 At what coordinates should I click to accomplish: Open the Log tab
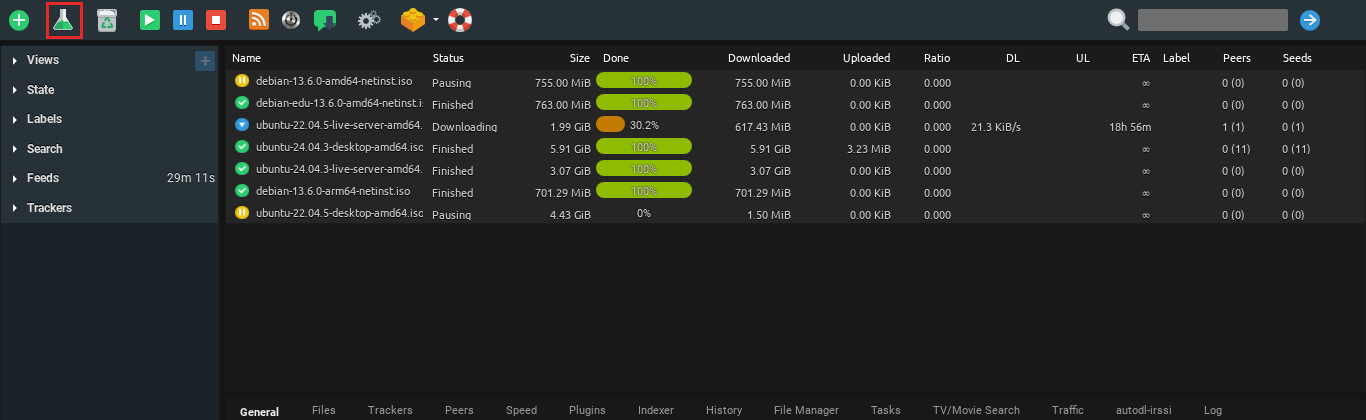coord(1212,411)
